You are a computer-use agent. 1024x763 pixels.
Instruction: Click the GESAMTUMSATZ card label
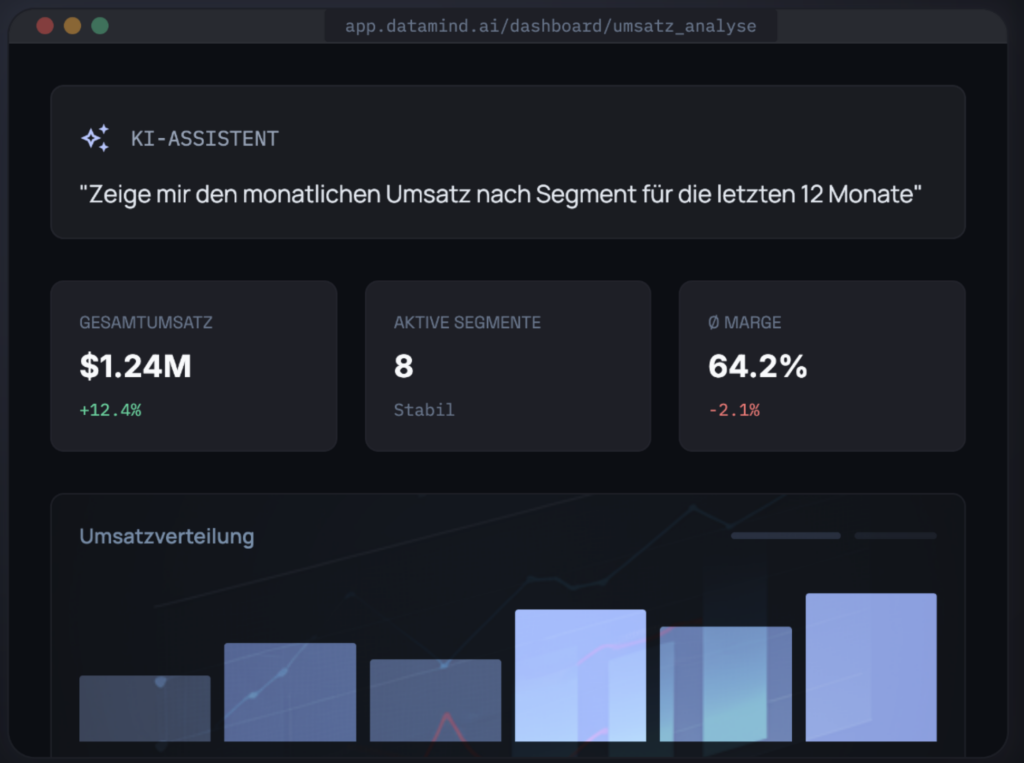click(x=146, y=322)
